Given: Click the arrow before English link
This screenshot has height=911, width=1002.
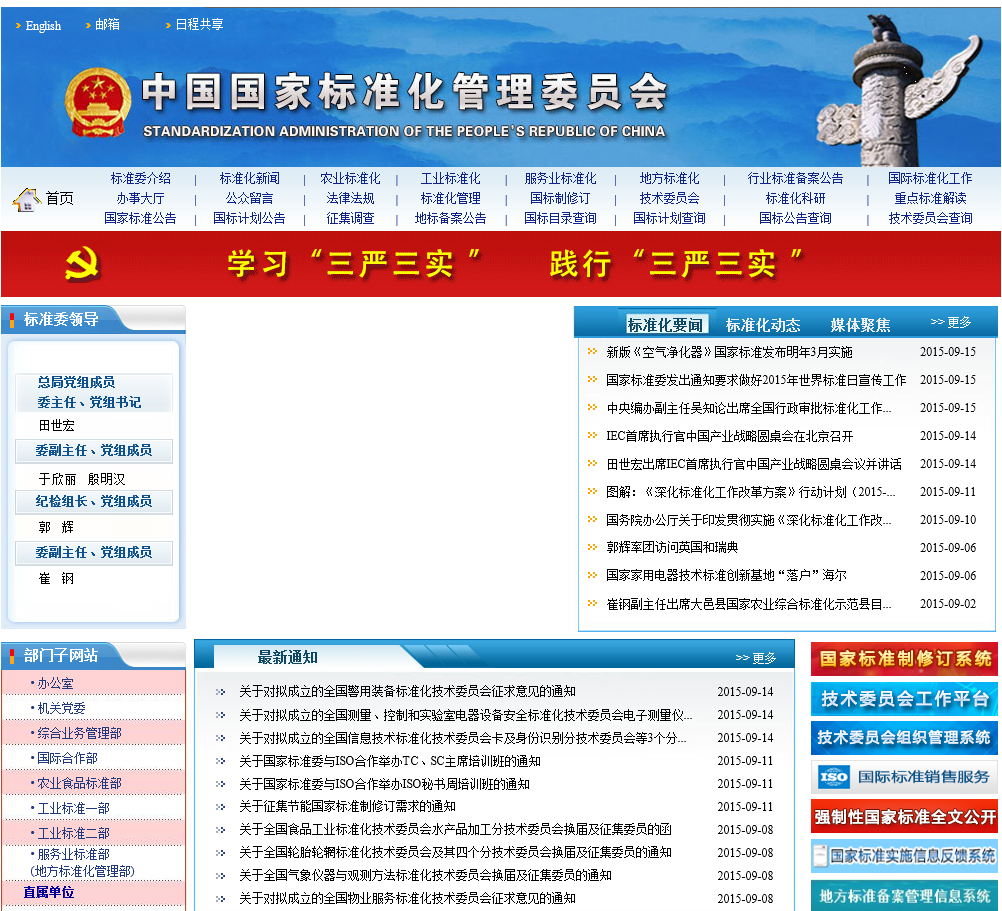Looking at the screenshot, I should [18, 26].
